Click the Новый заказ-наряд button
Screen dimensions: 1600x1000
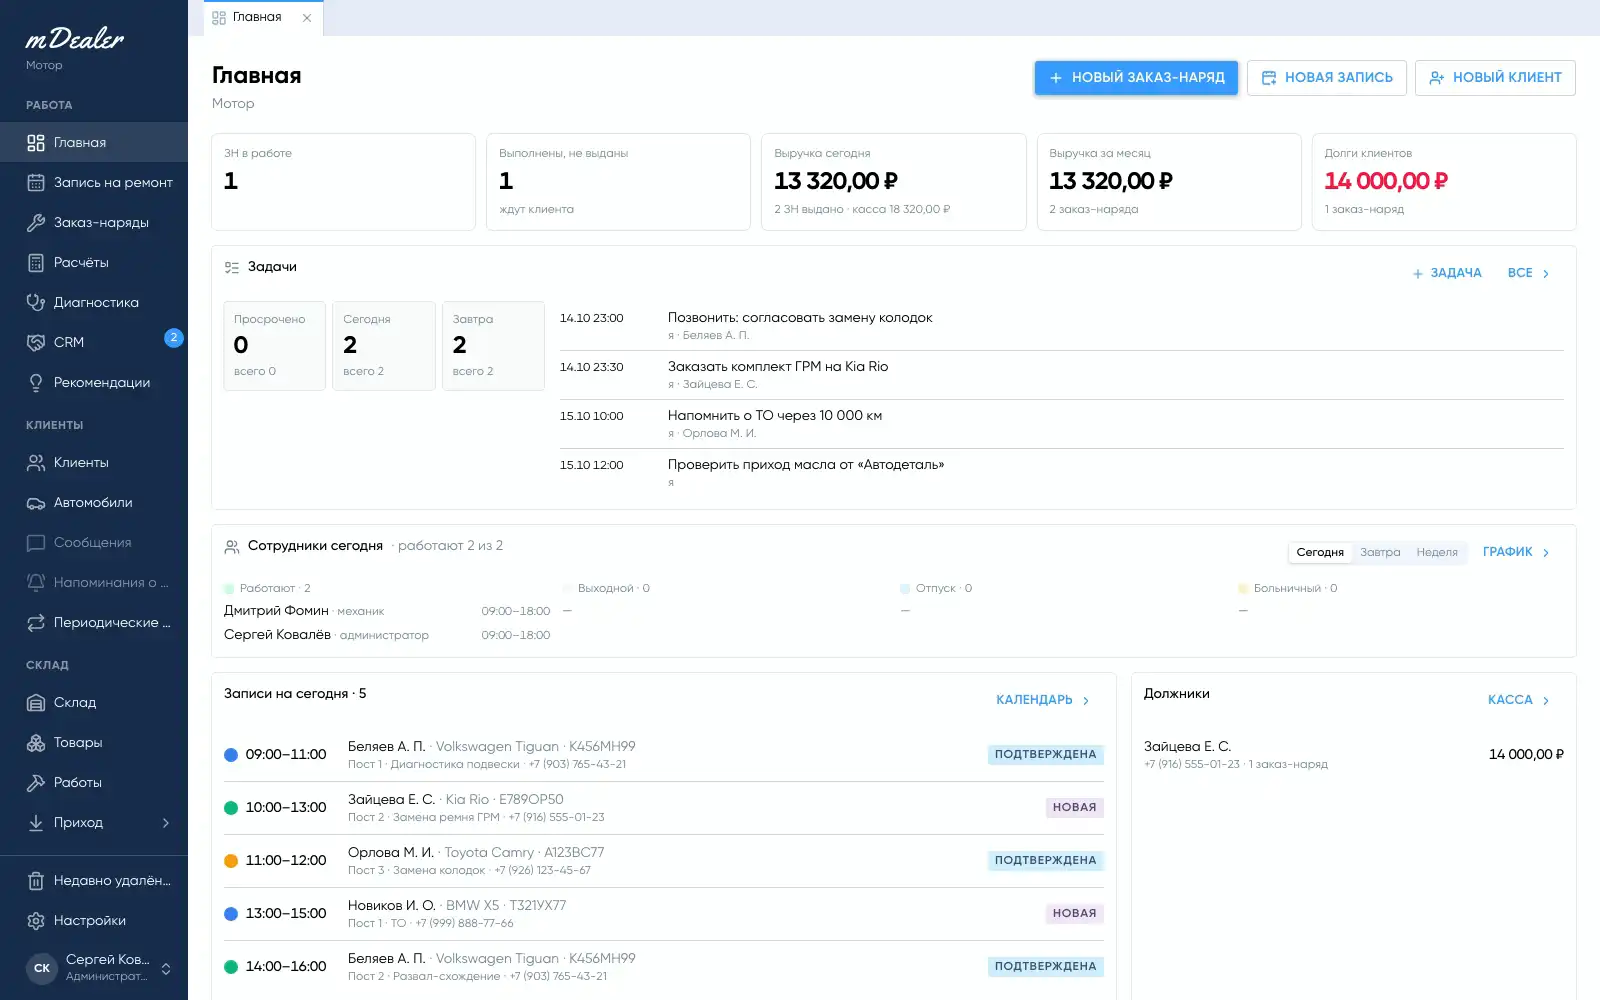tap(1136, 77)
